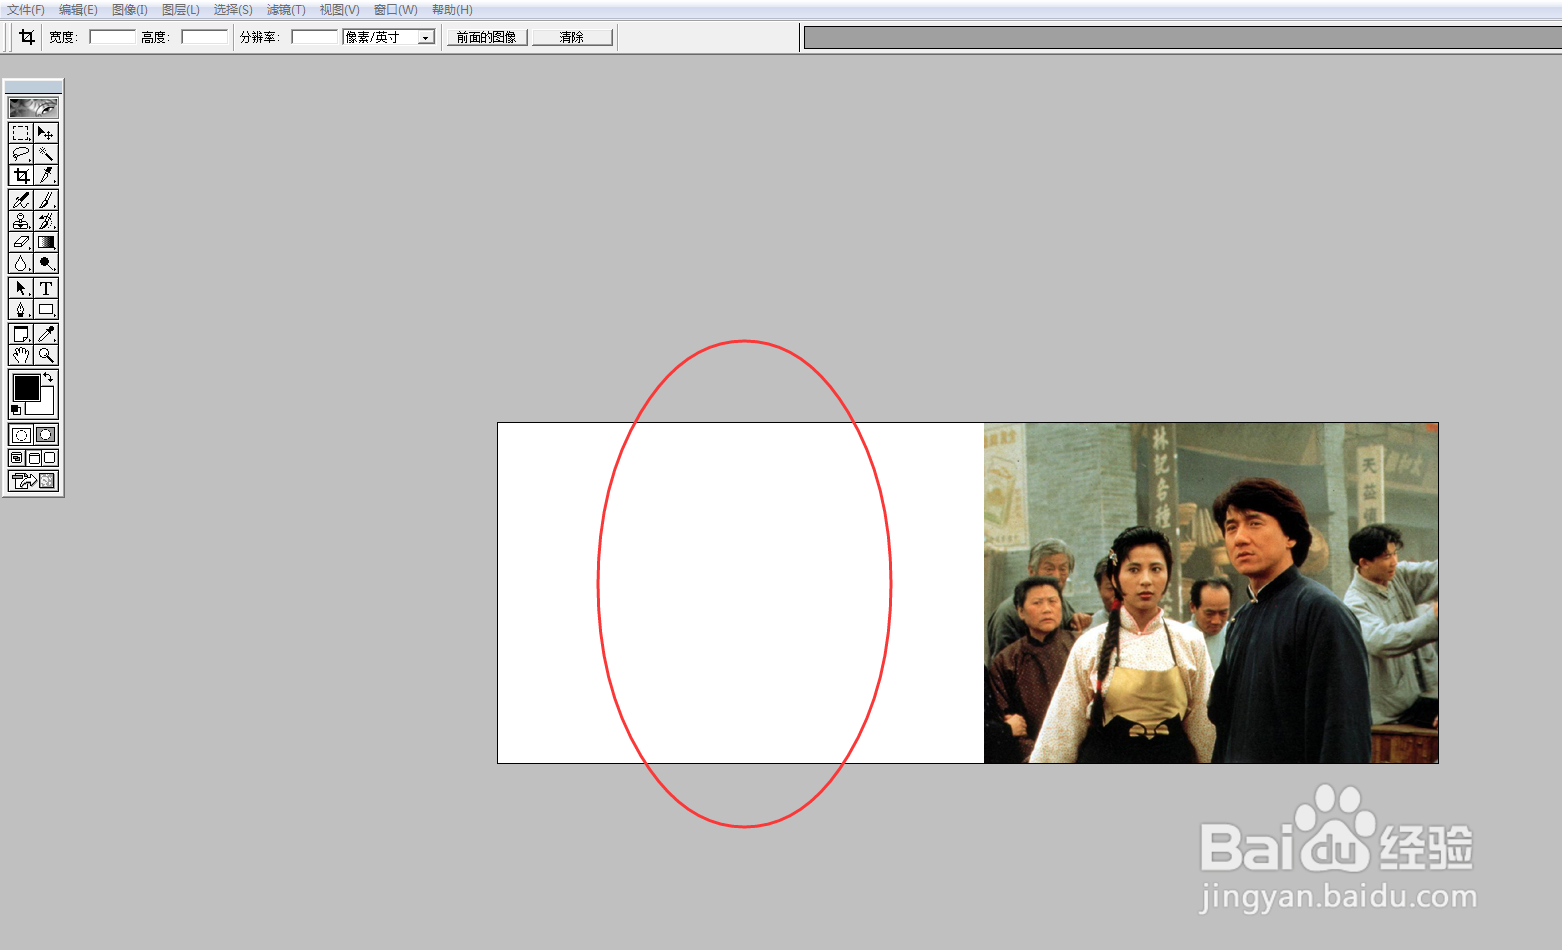This screenshot has width=1562, height=950.
Task: Switch to Standard edit mode
Action: click(21, 435)
